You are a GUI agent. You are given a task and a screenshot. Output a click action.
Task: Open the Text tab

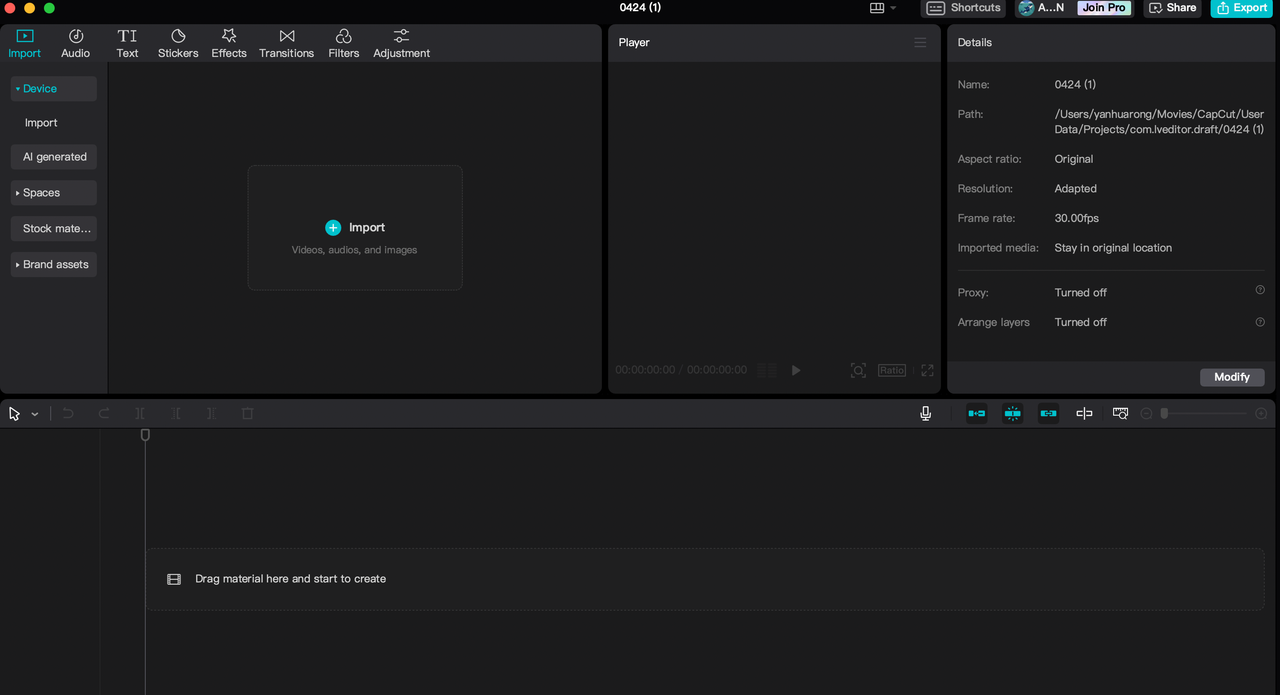pos(127,44)
